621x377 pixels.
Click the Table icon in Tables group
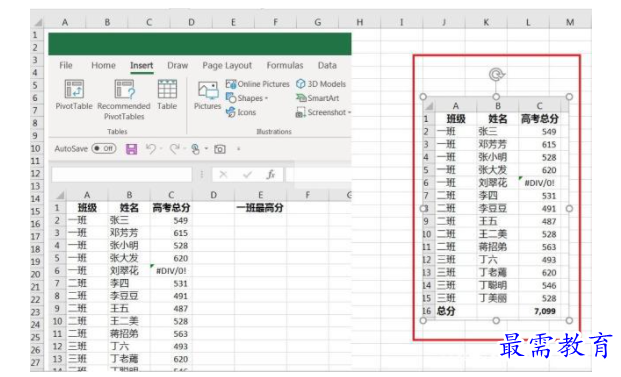tap(167, 89)
